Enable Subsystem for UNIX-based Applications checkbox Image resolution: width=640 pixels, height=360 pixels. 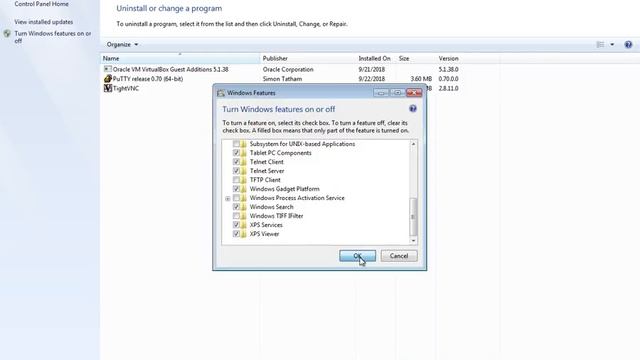click(236, 144)
